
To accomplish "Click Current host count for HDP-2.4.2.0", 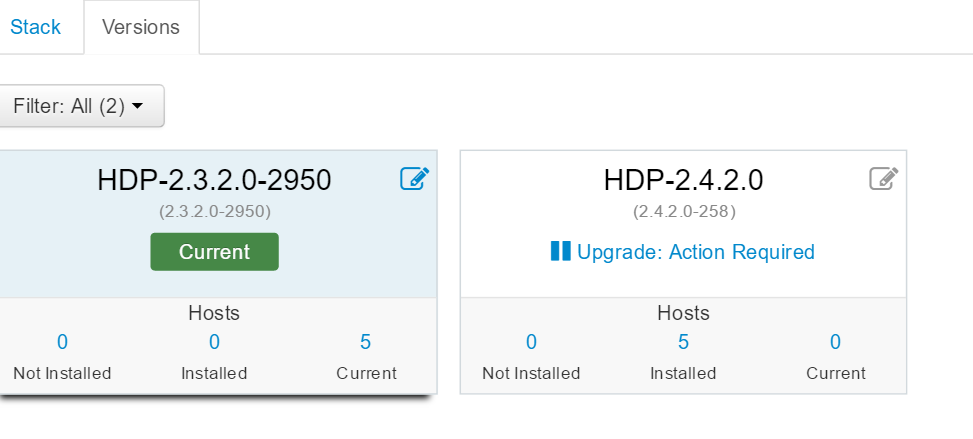I will click(x=835, y=342).
